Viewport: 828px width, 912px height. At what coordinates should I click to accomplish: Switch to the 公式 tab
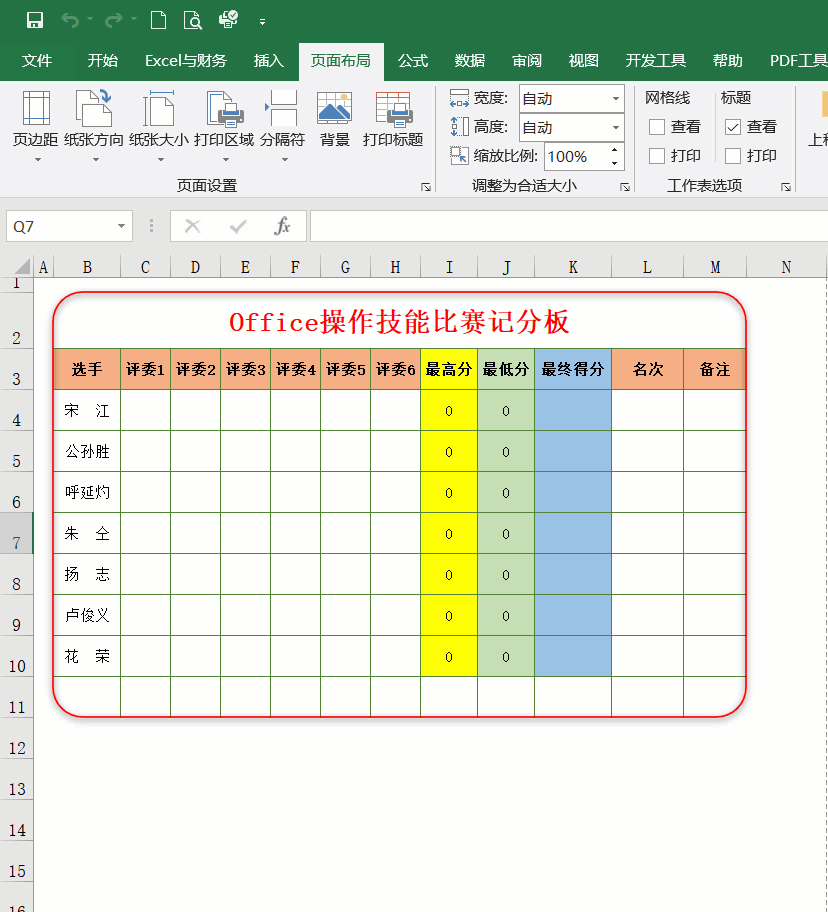[x=413, y=60]
